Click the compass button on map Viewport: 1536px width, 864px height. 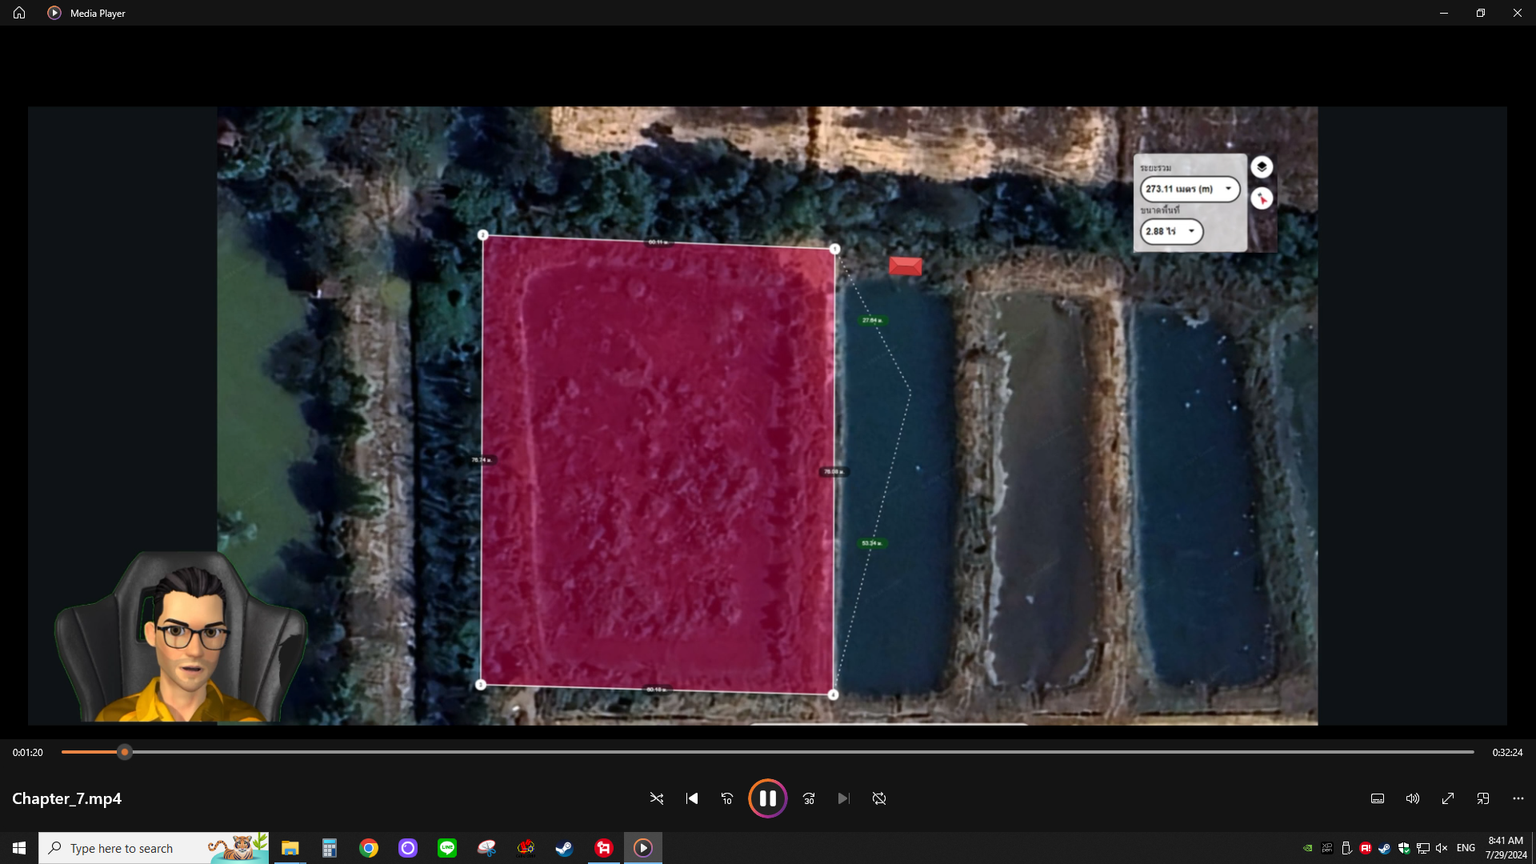point(1261,198)
